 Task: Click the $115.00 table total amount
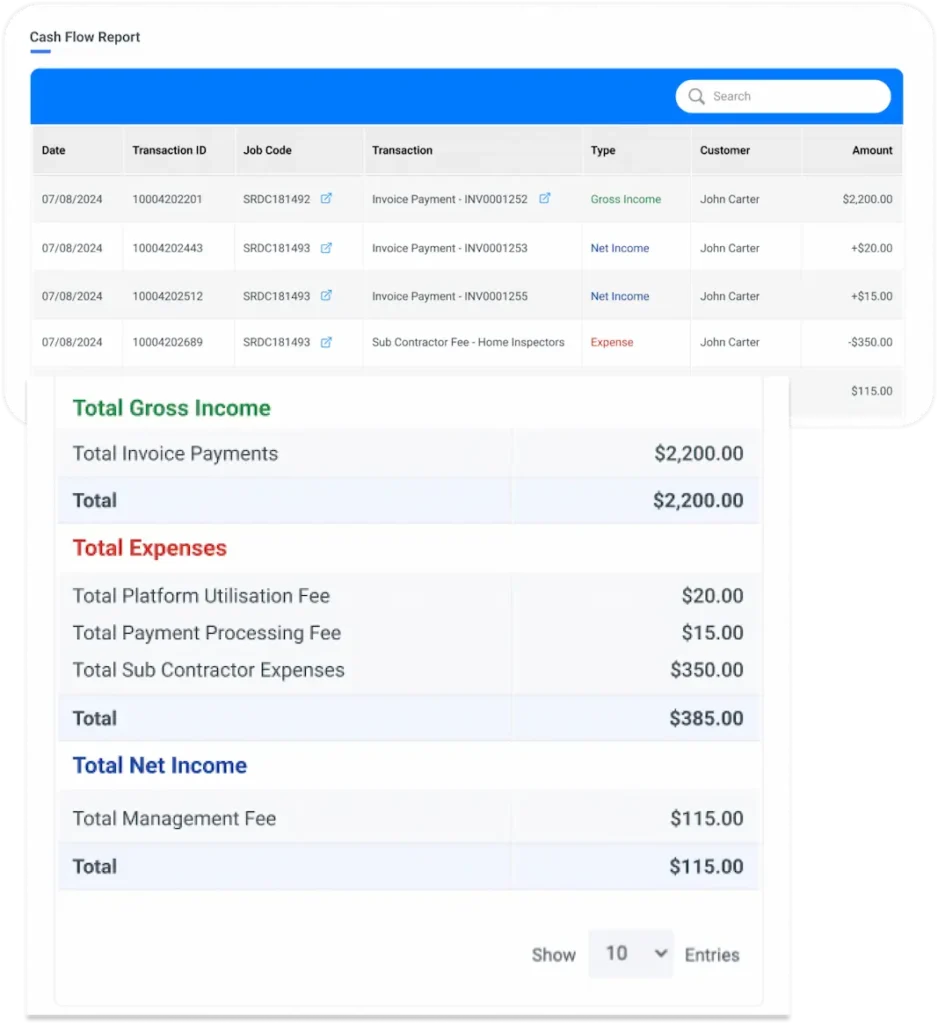(871, 391)
